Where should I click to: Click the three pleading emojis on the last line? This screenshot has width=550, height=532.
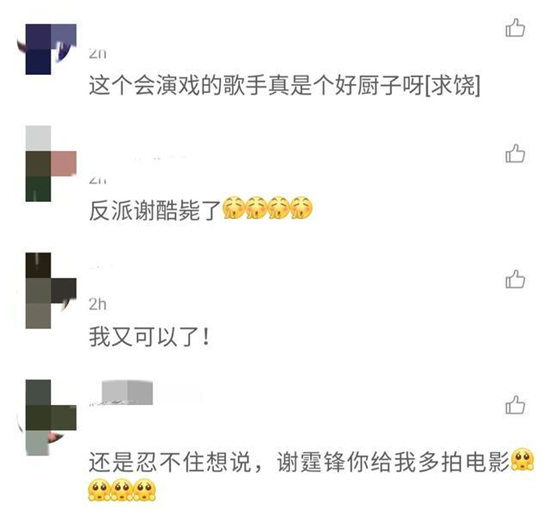click(122, 490)
